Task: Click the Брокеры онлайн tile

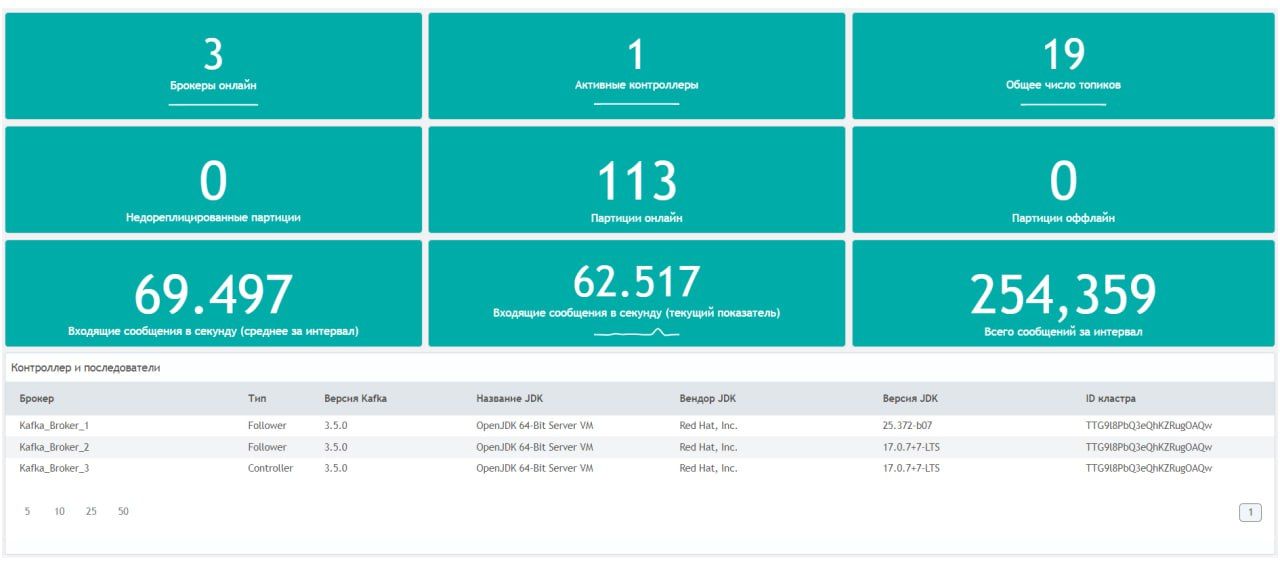Action: [x=213, y=66]
